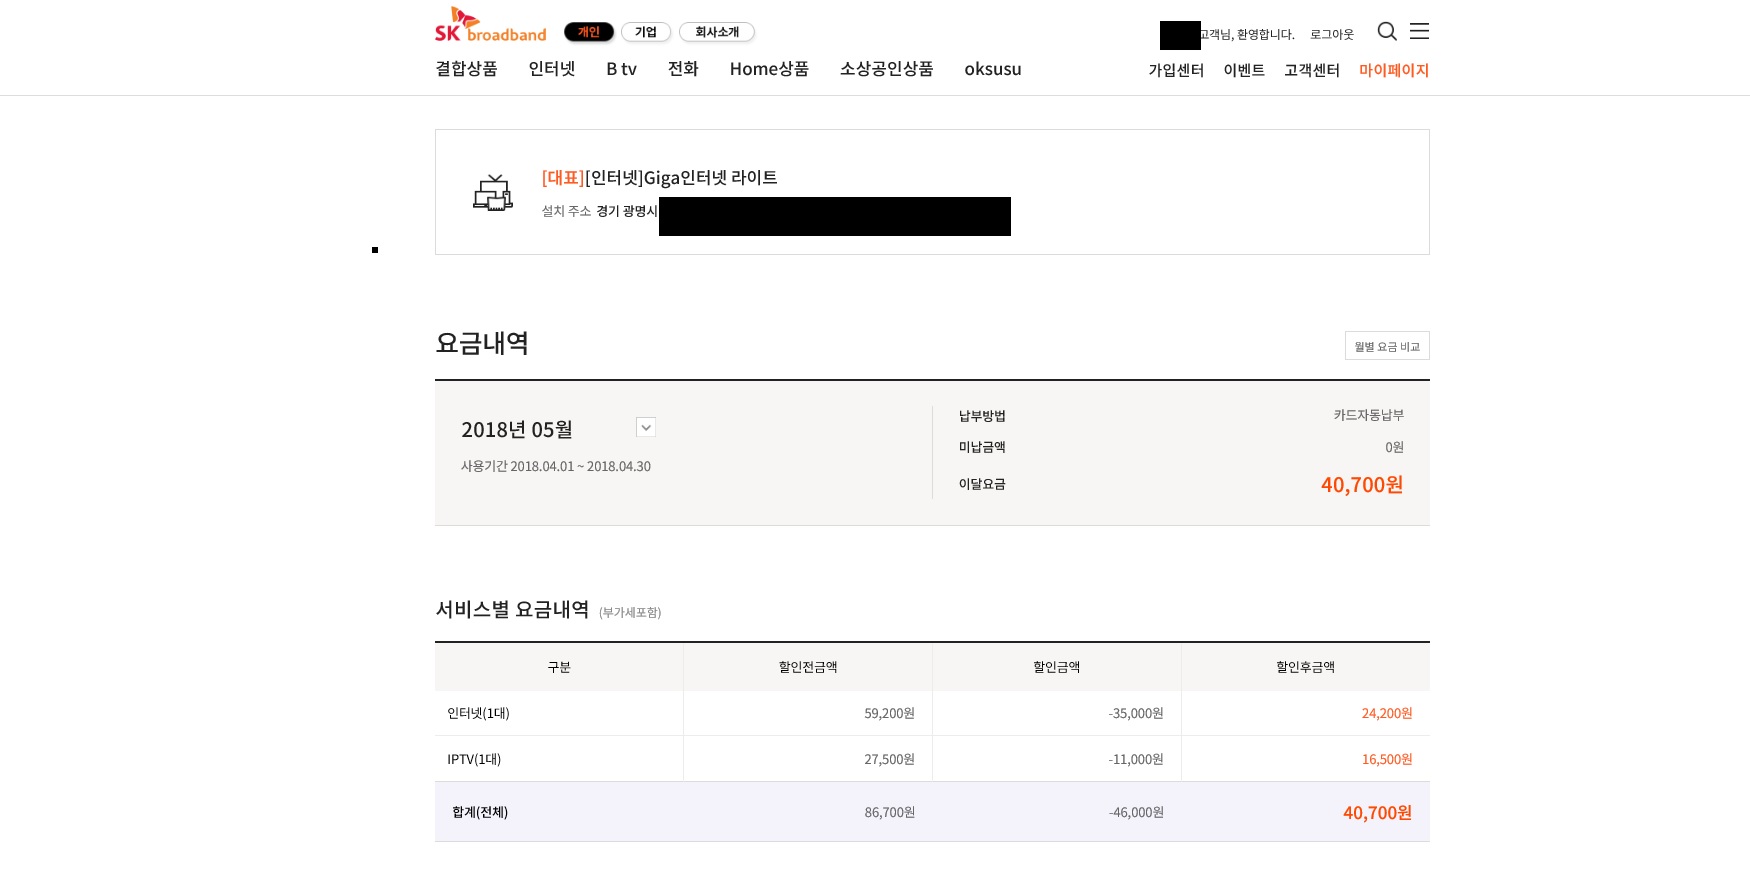Open the B tv menu
The width and height of the screenshot is (1750, 885).
pos(621,69)
